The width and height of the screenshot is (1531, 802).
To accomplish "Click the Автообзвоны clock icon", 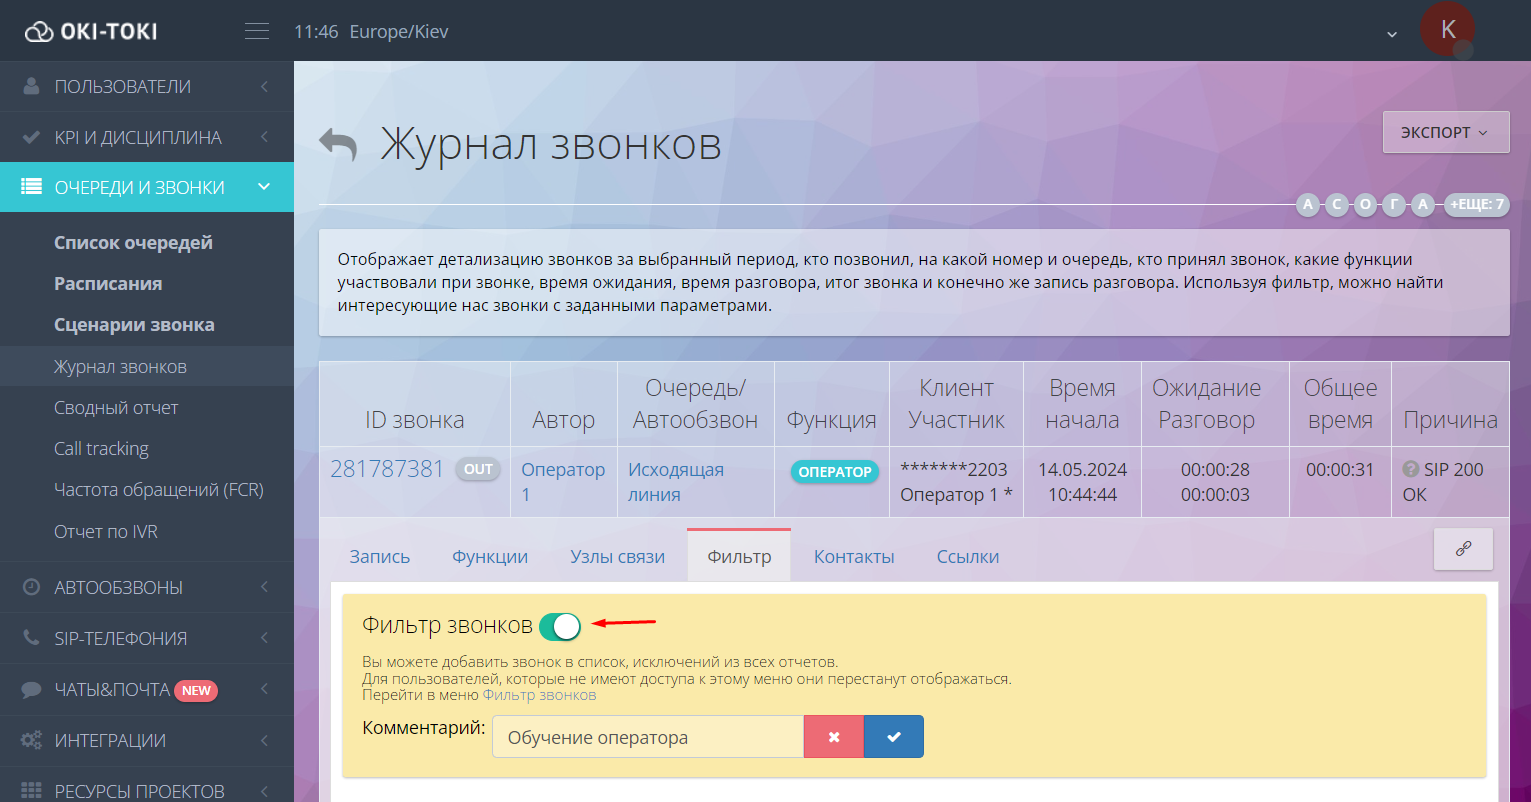I will [x=32, y=587].
